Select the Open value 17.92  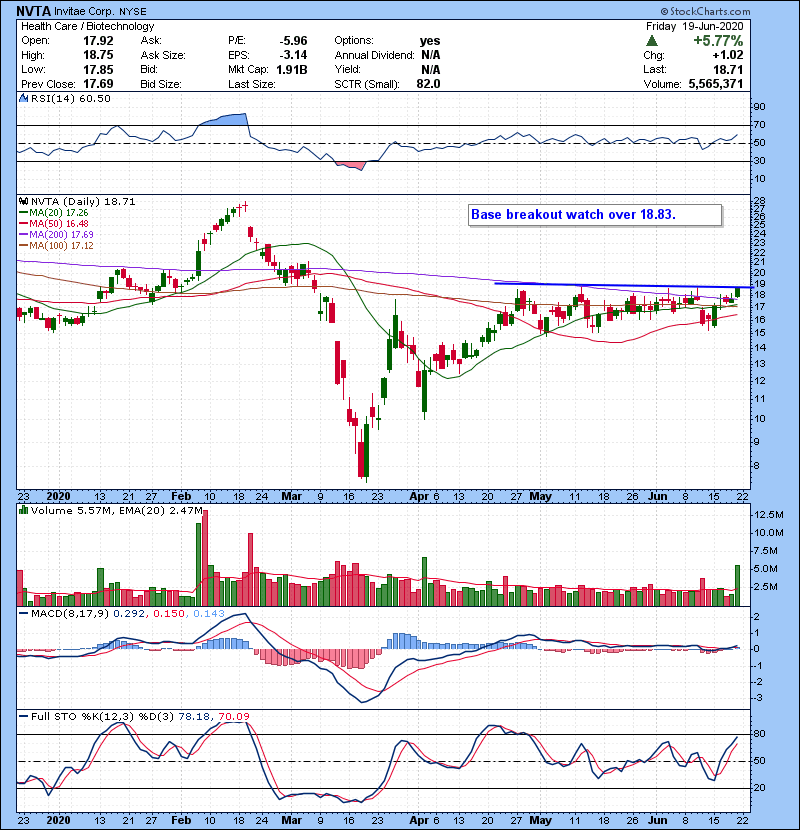(98, 41)
